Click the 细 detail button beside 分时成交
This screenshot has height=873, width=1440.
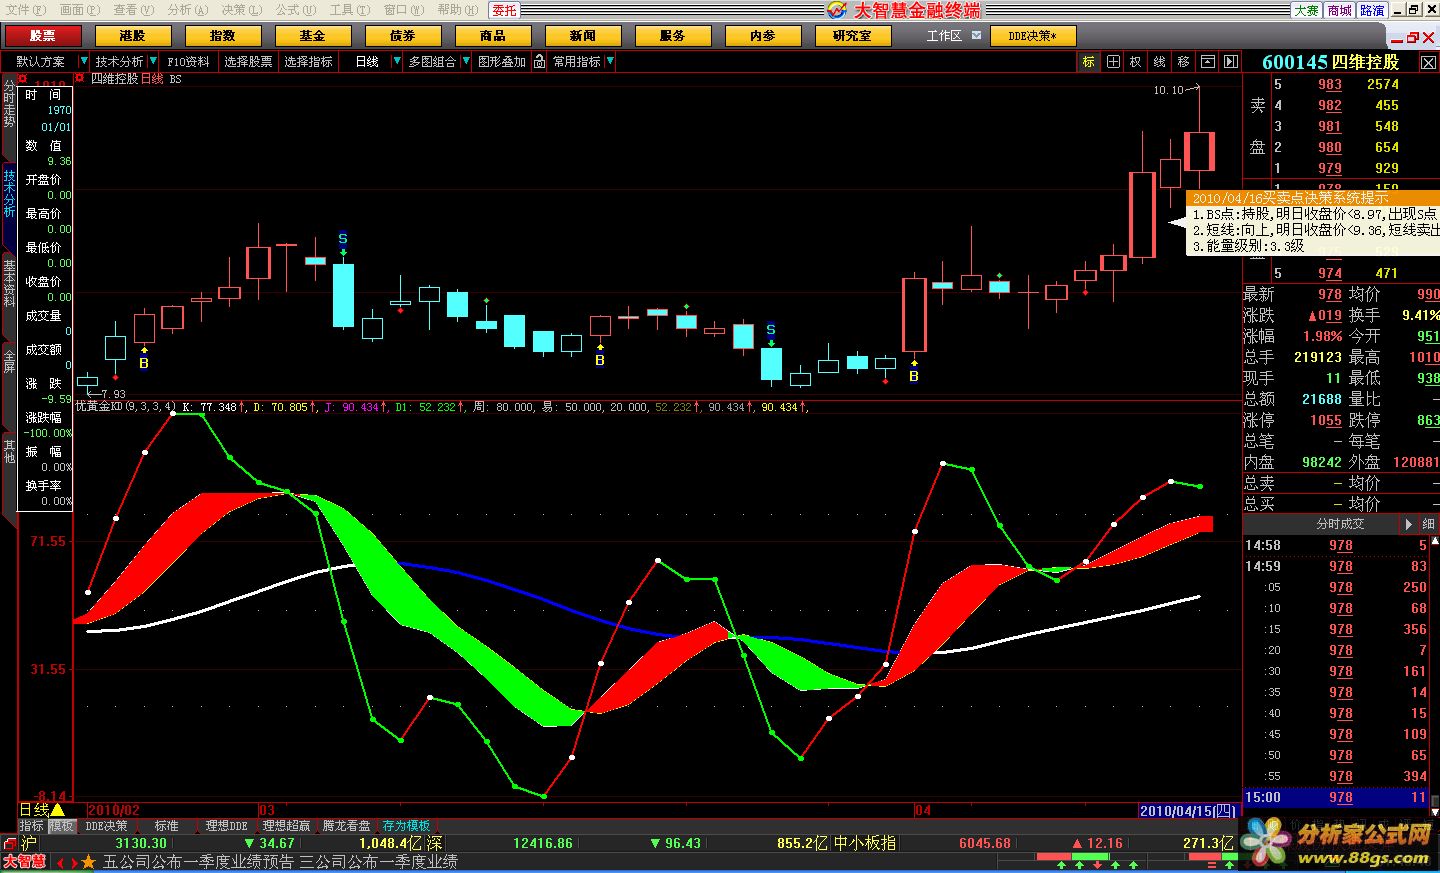pos(1428,524)
